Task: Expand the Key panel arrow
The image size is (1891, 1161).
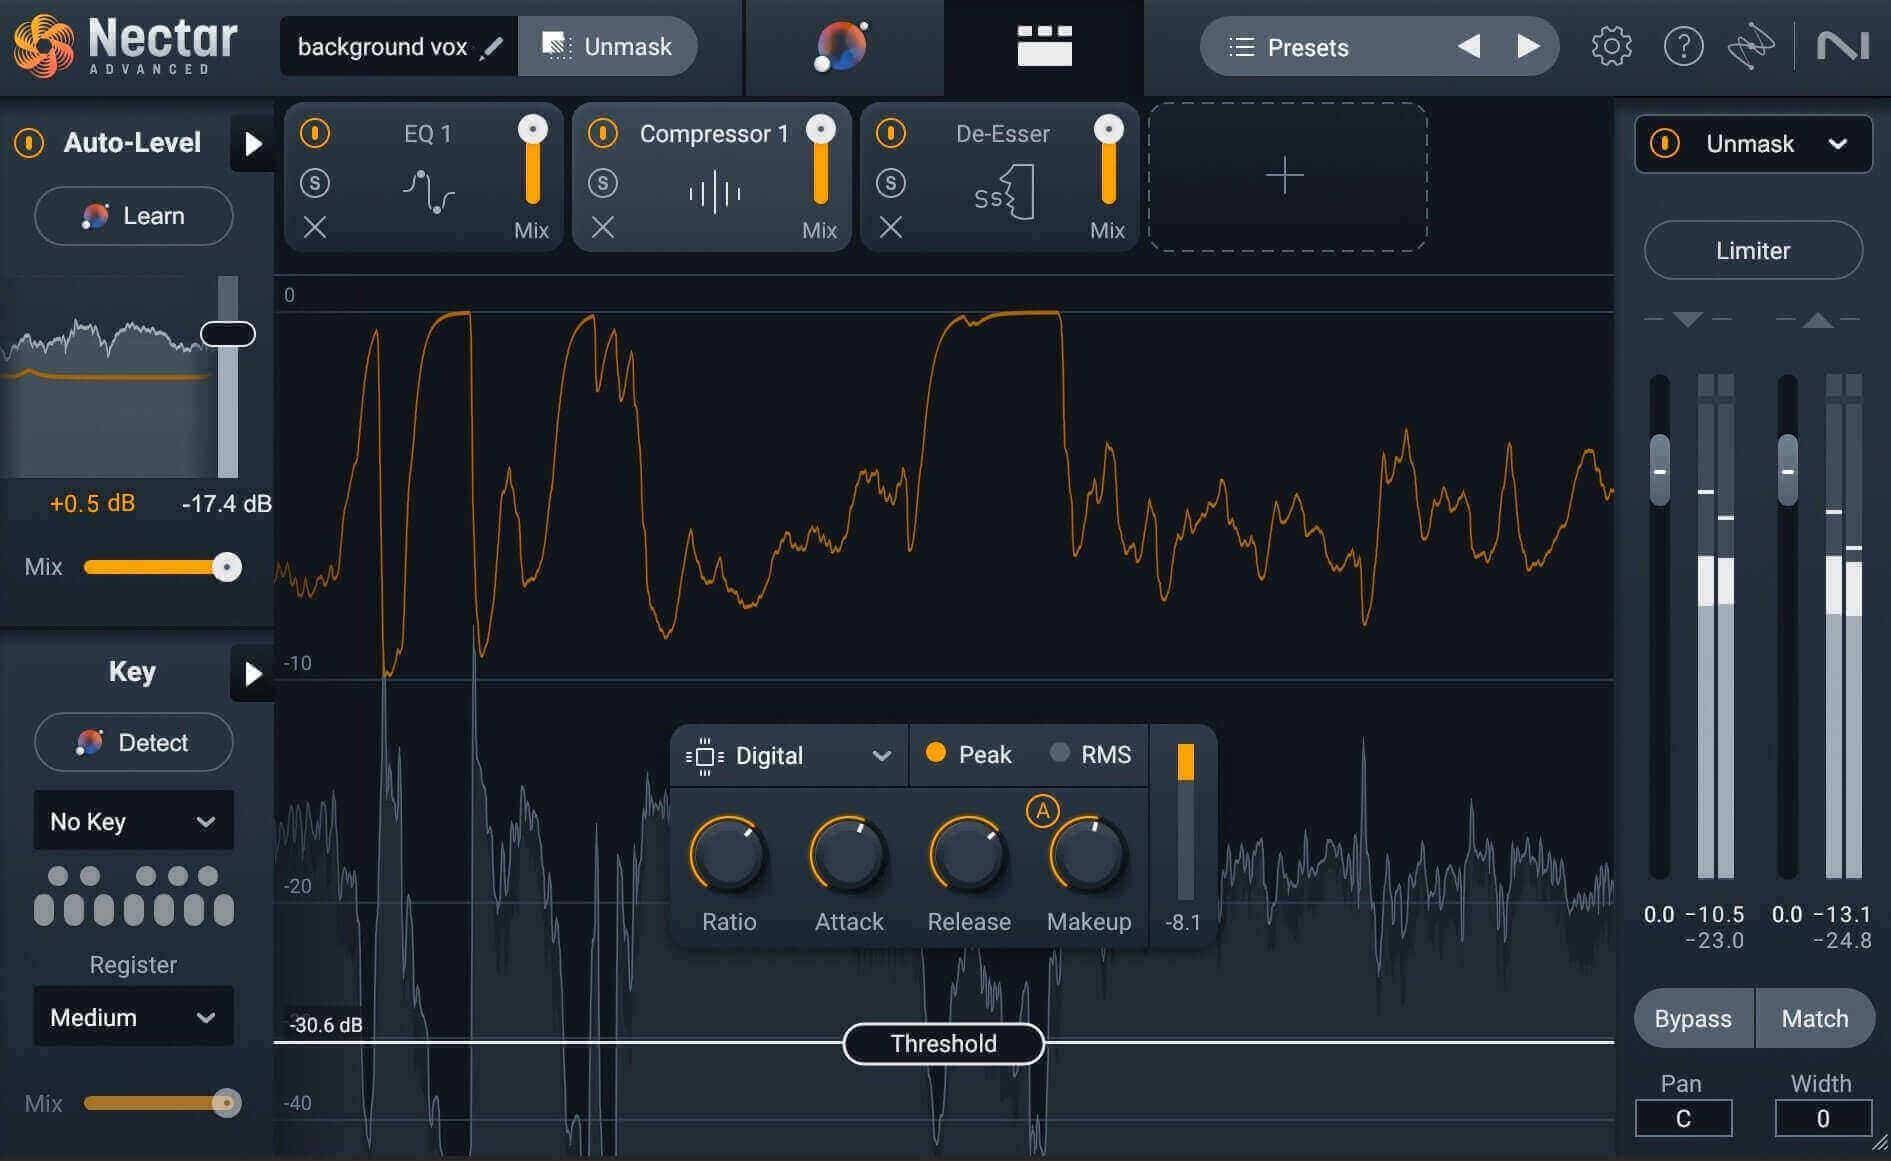Action: pos(253,674)
